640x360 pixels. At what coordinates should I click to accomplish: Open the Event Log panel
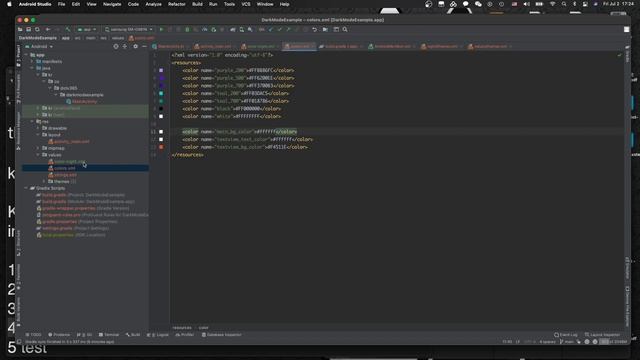pos(566,335)
